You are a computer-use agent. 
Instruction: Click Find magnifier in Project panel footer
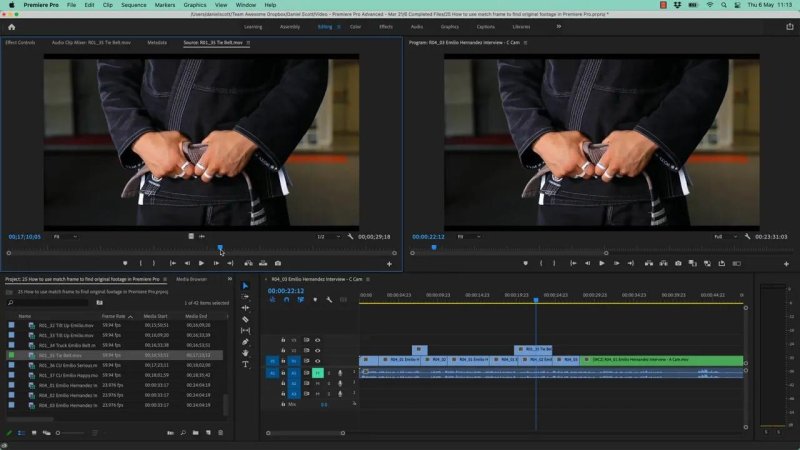pos(183,433)
